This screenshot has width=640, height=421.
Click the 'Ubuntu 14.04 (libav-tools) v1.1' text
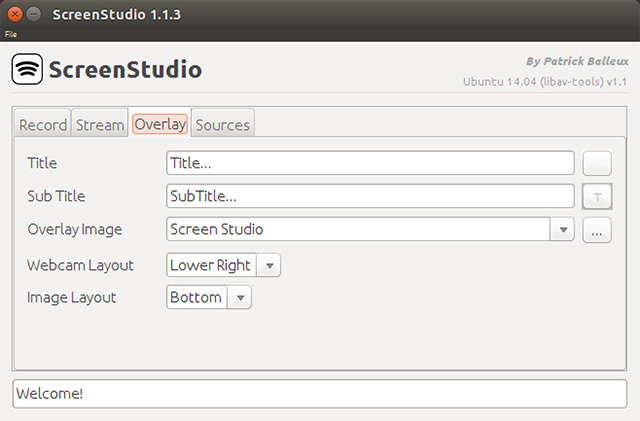(x=545, y=82)
